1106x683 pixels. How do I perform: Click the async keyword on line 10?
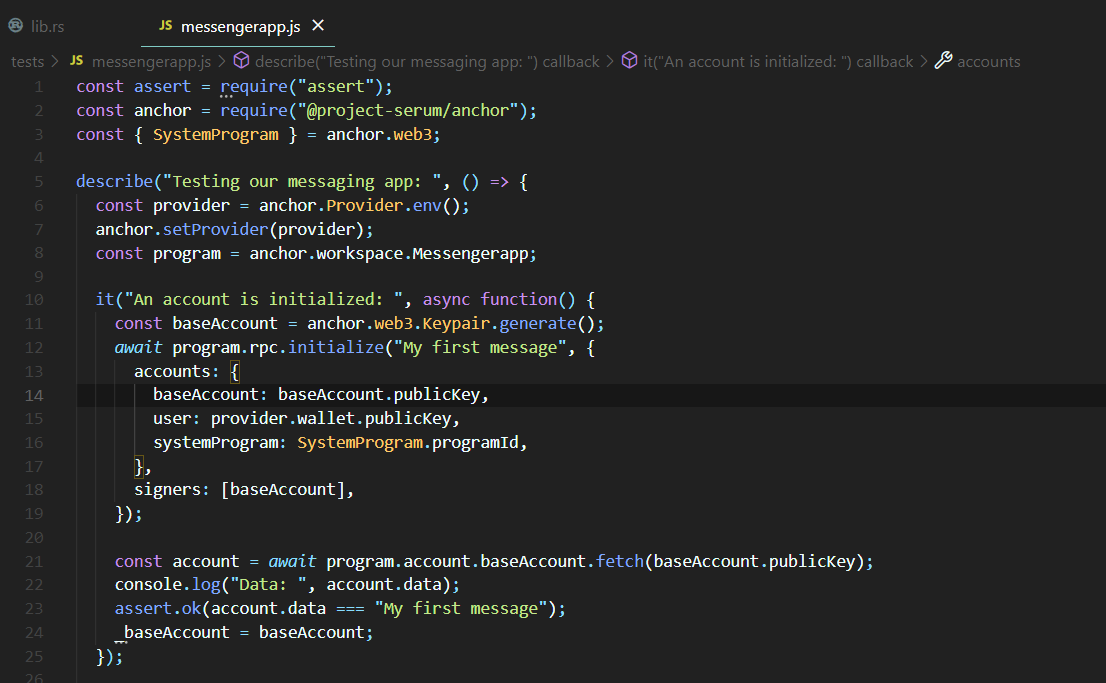tap(446, 300)
